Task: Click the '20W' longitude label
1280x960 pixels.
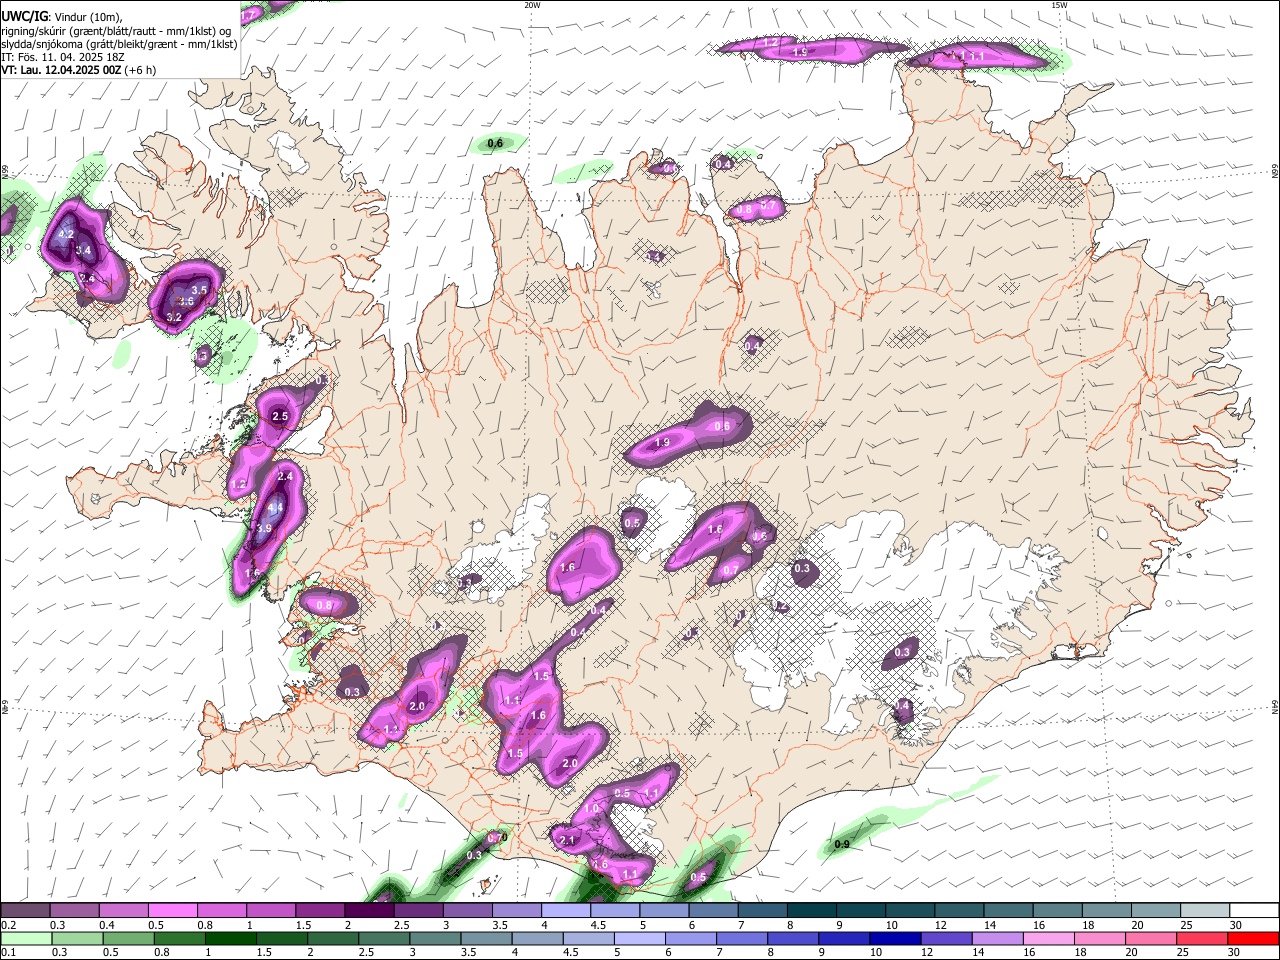Action: coord(532,5)
